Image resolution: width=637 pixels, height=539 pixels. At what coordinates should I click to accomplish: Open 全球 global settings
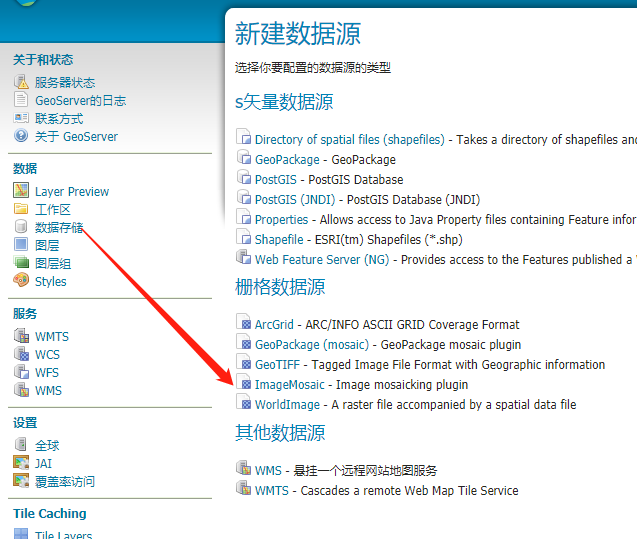47,445
